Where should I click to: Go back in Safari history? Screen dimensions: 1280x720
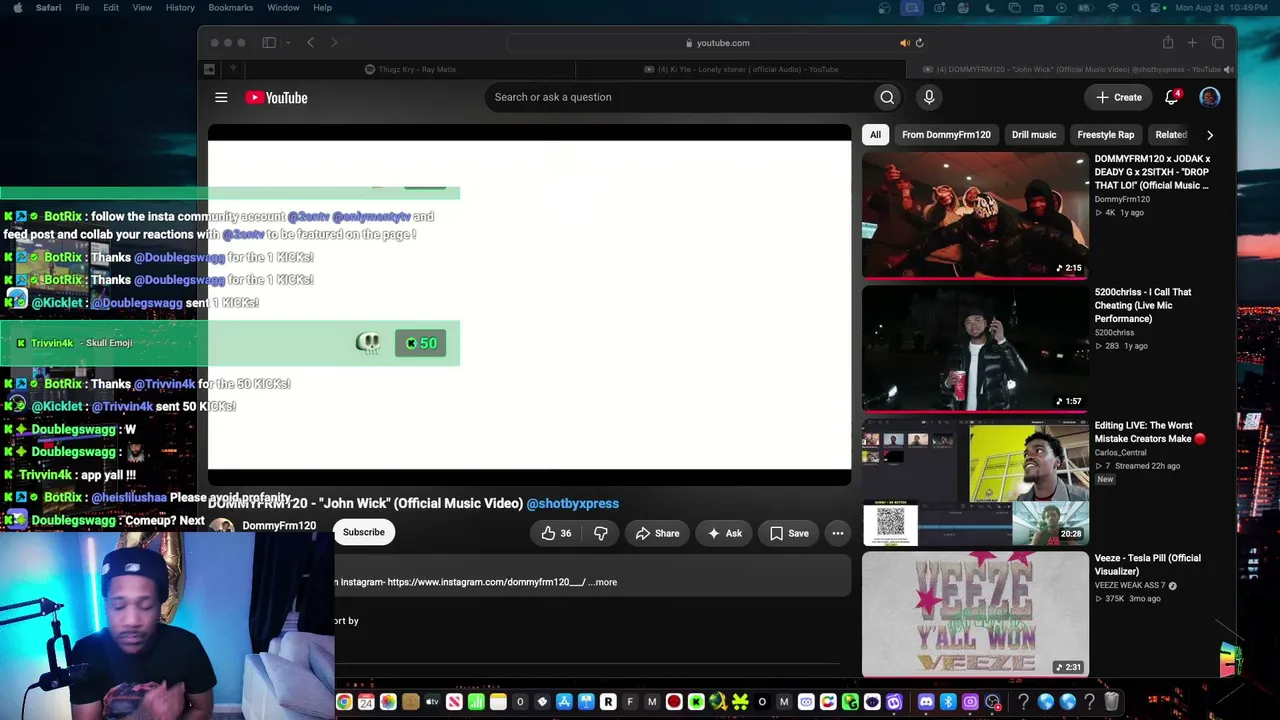pos(310,43)
